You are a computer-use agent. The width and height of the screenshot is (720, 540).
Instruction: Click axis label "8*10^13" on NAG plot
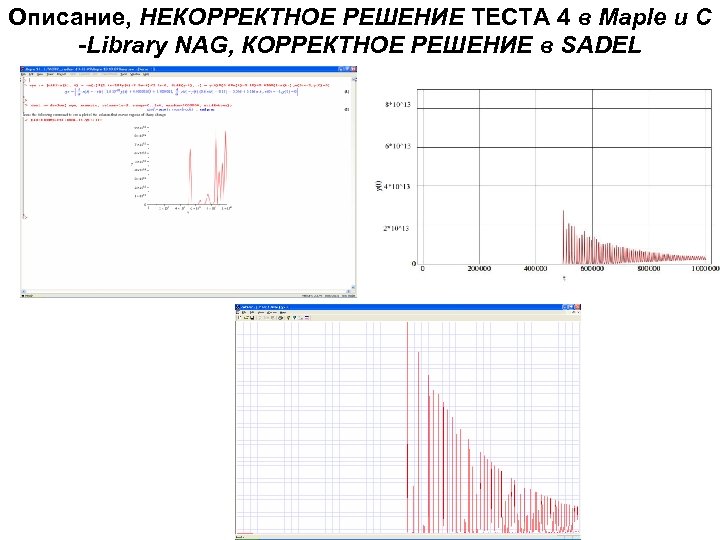[397, 105]
